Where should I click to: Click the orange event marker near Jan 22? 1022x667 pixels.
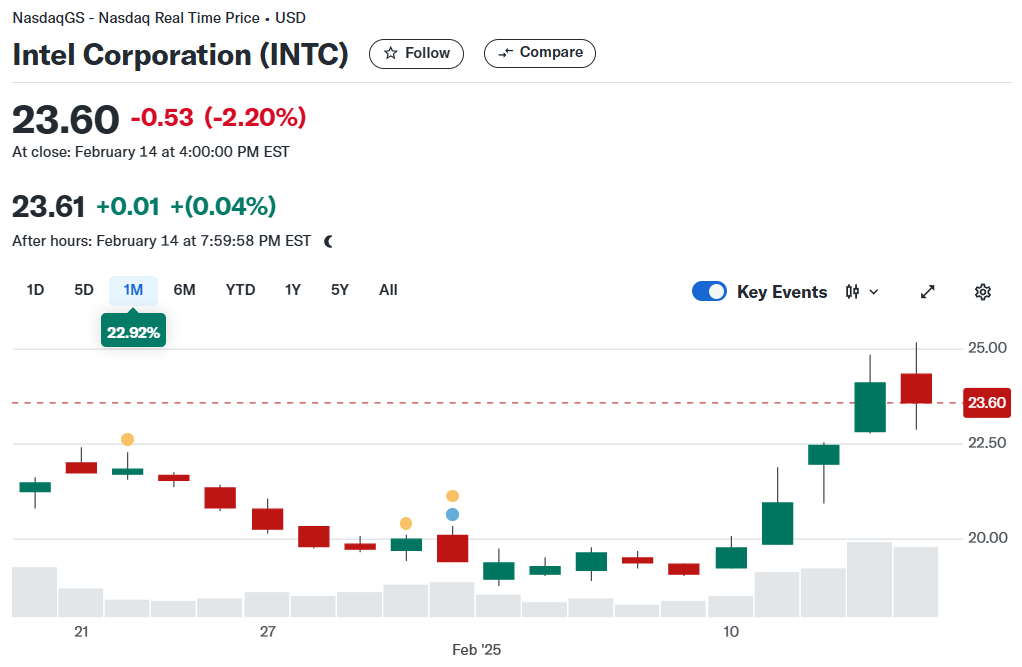(127, 439)
